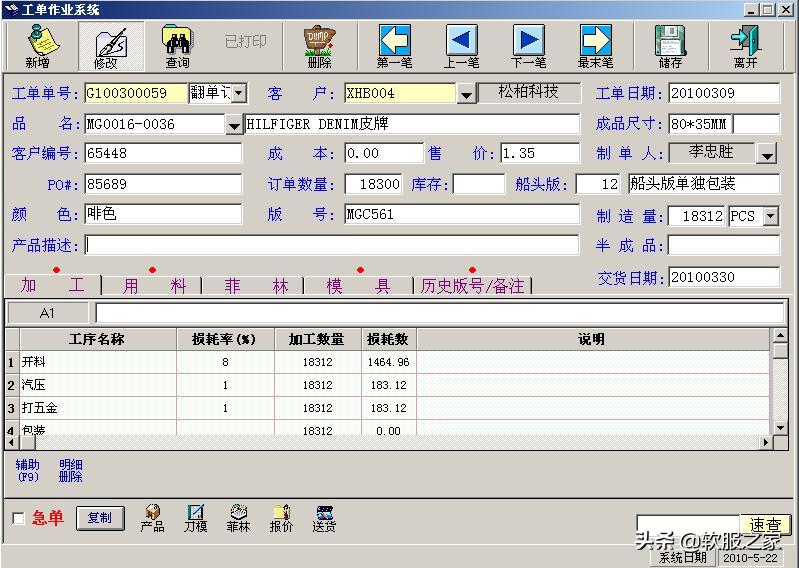Expand the PCS unit dropdown
Screen dimensions: 799x568
click(770, 216)
